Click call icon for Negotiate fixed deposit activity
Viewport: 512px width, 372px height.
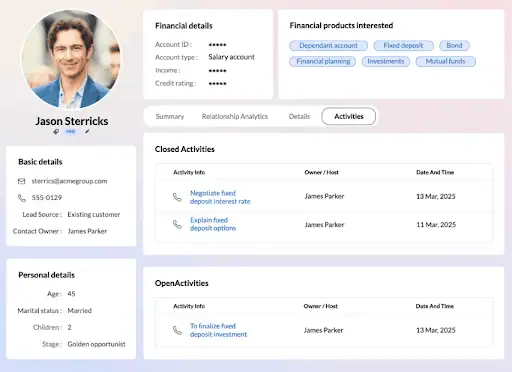[177, 197]
